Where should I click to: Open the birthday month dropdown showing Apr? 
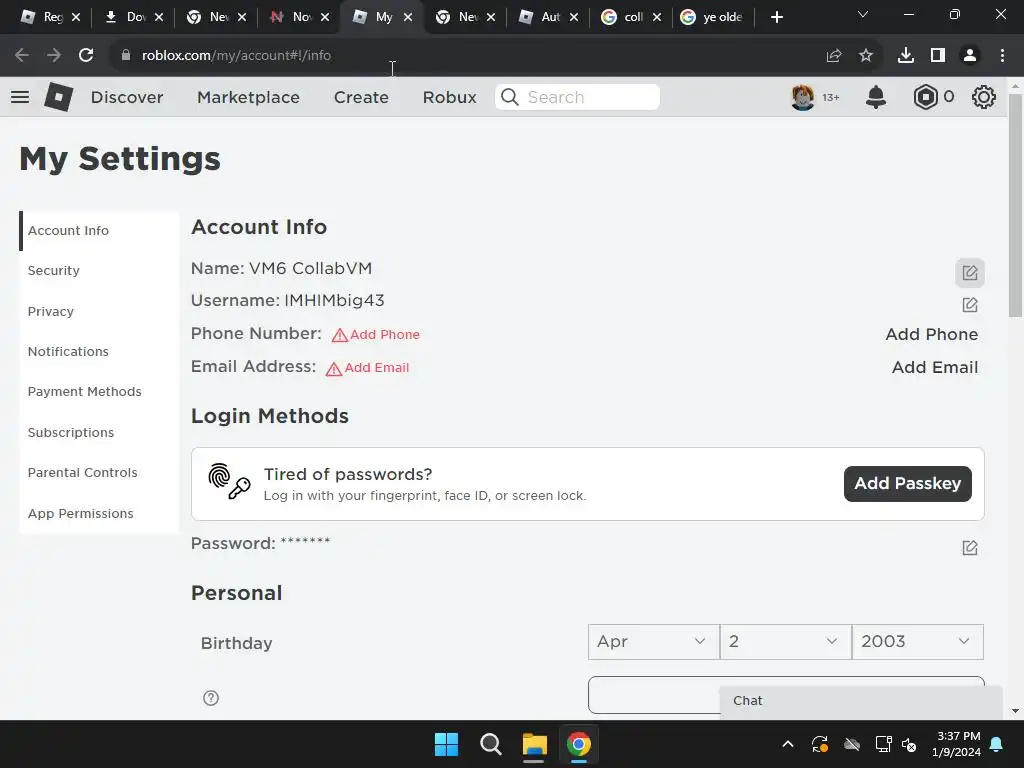[653, 642]
